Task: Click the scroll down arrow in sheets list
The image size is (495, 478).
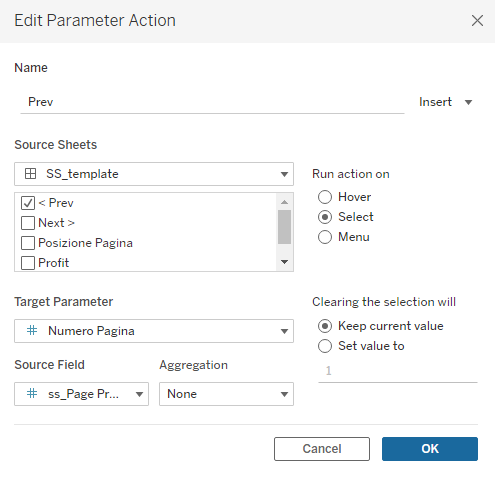Action: coord(284,262)
